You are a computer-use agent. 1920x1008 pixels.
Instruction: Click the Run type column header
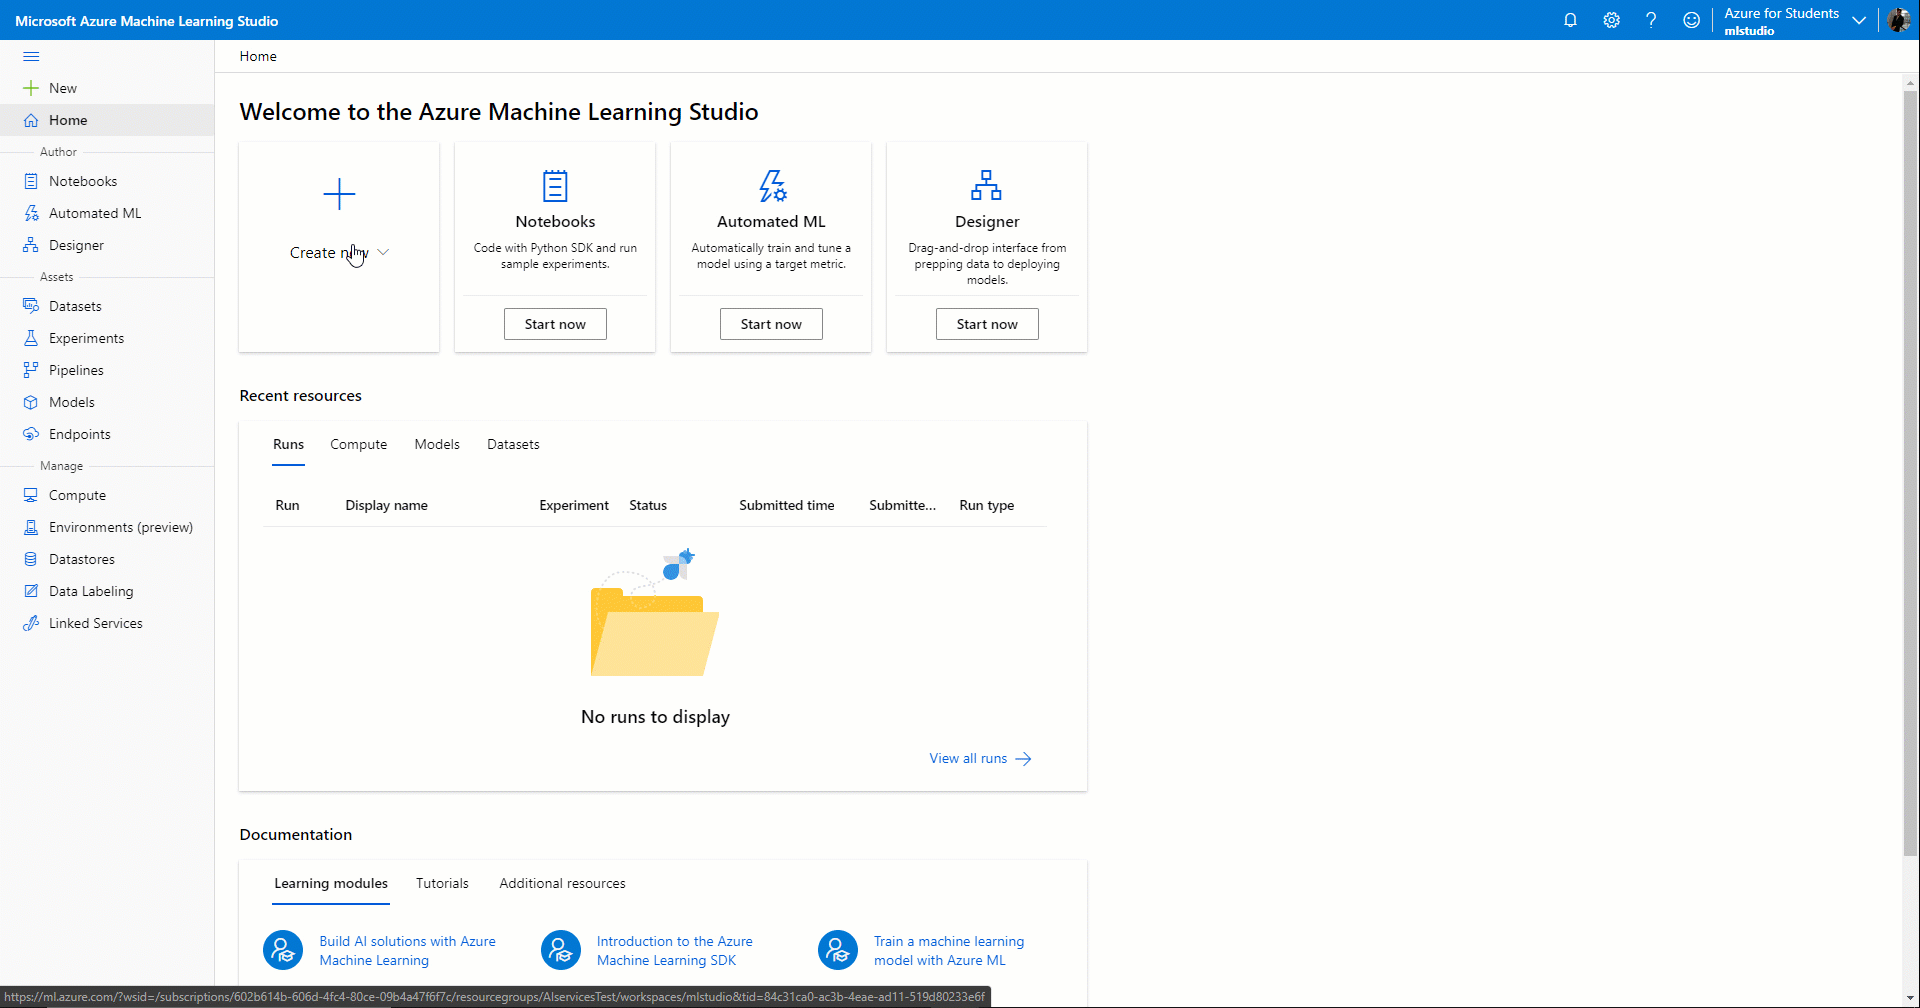(x=987, y=505)
